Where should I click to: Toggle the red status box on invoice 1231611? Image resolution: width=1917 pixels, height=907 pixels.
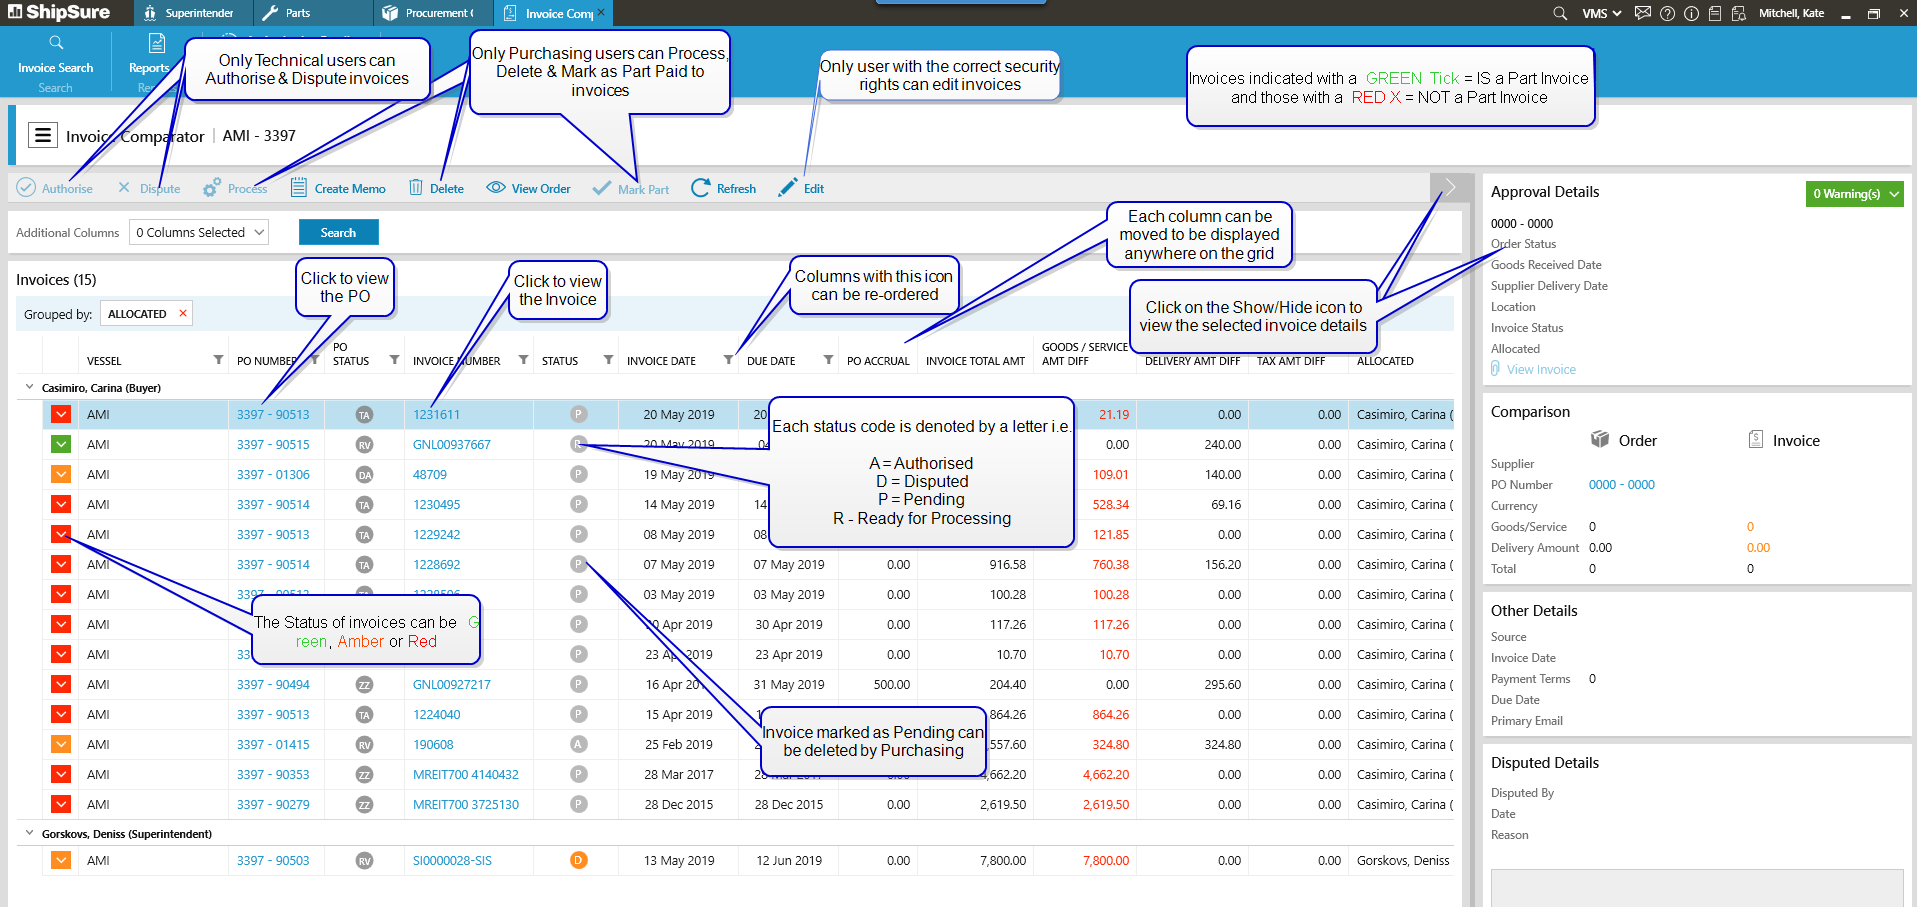click(61, 415)
